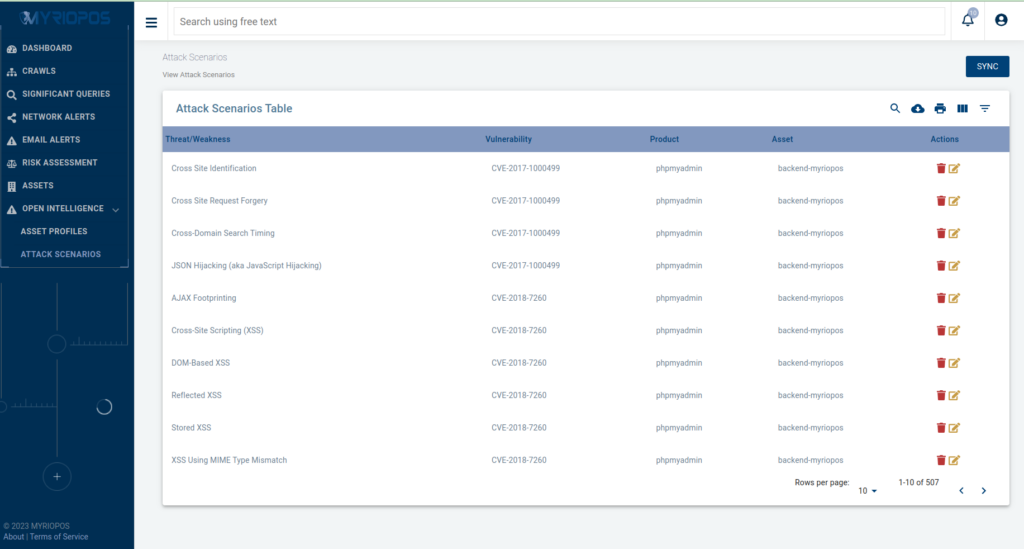Open filter table icon

(985, 108)
